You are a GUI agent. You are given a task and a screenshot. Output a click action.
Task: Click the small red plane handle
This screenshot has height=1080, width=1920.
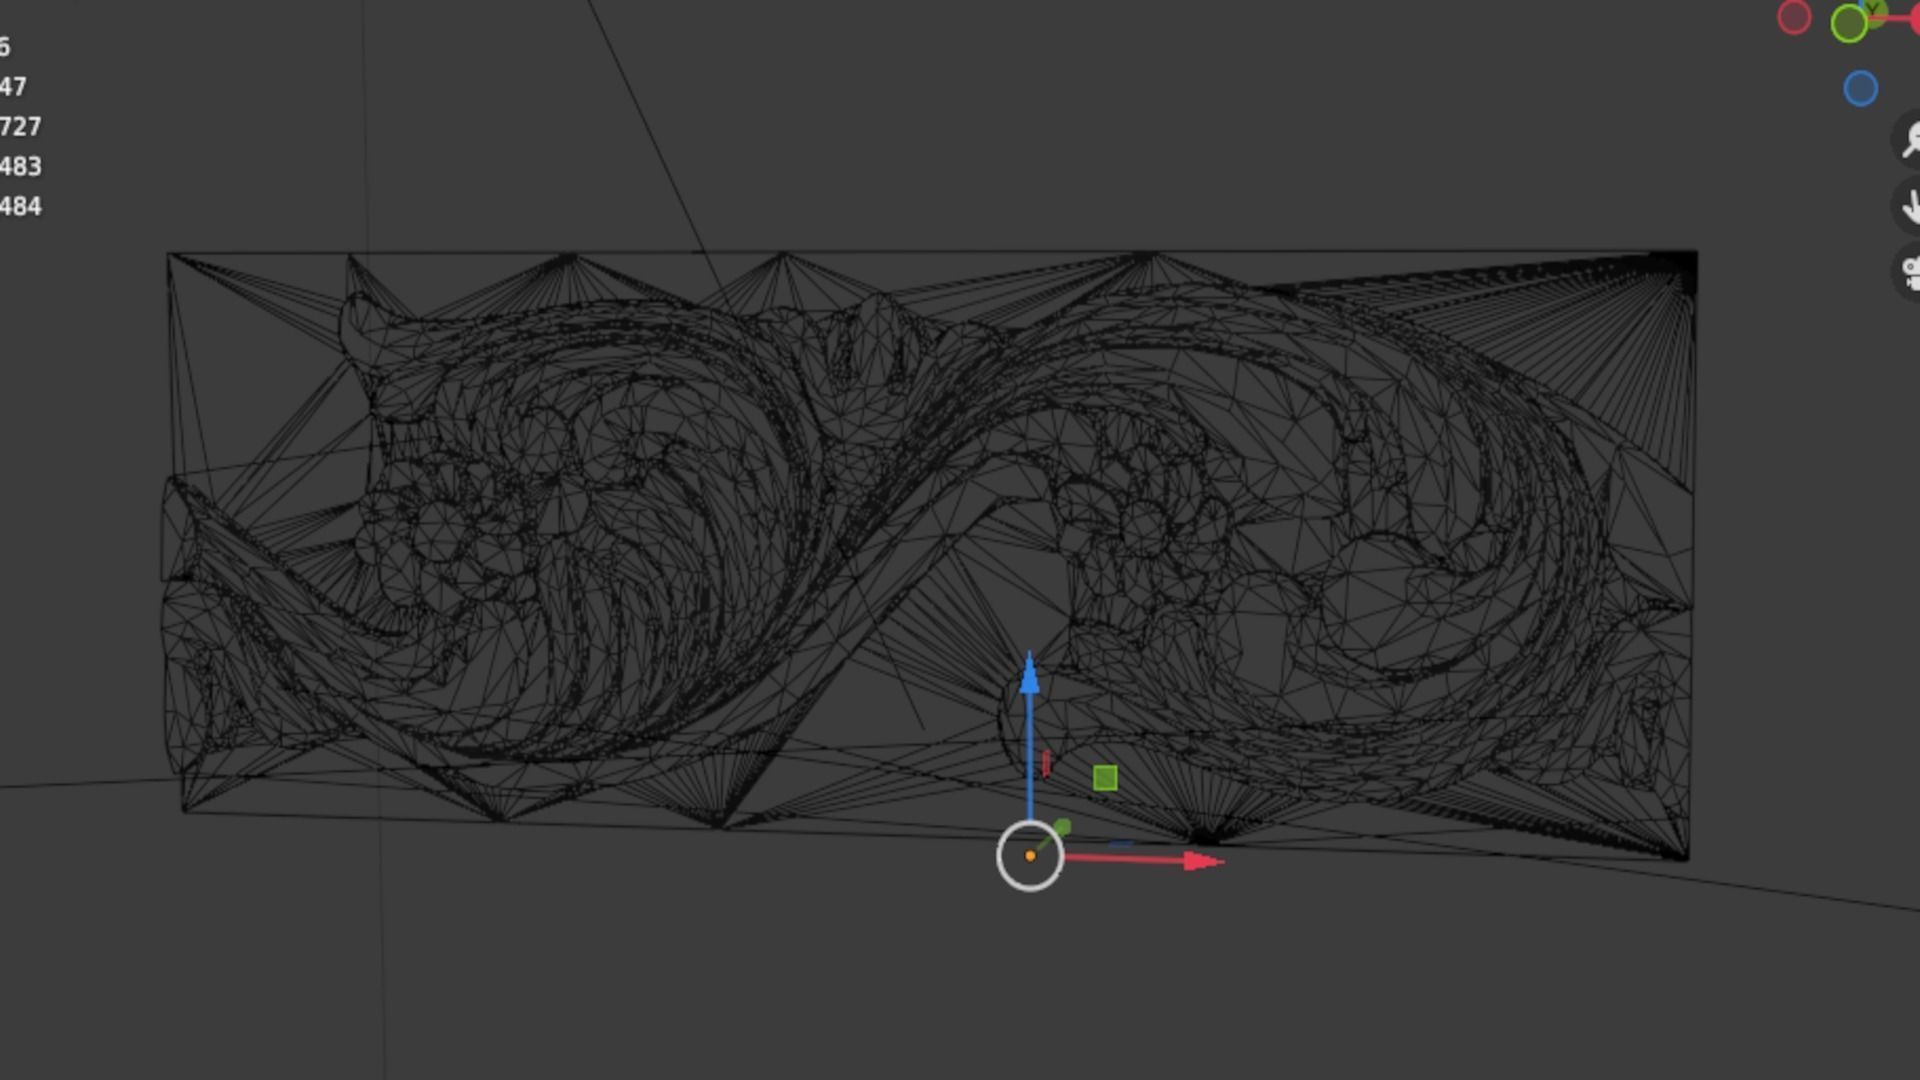(1046, 764)
